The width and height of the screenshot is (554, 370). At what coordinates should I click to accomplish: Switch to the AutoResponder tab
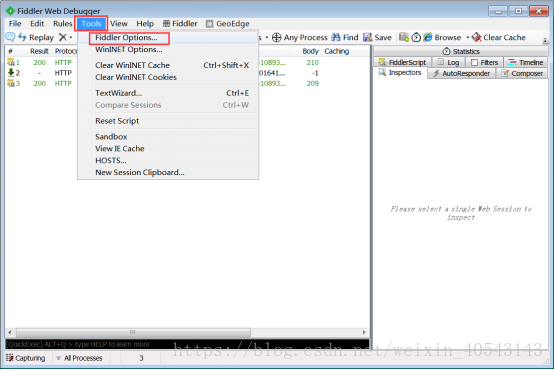461,73
